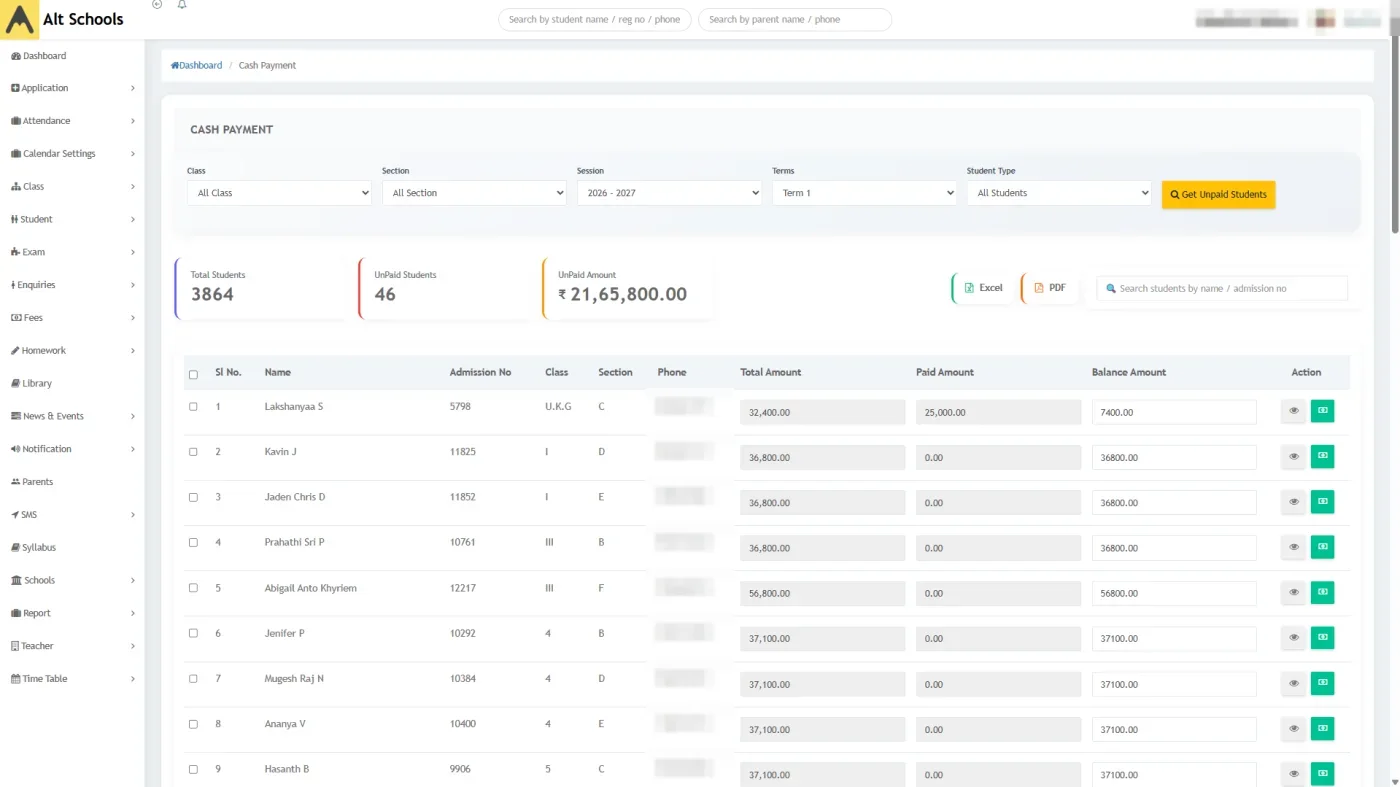Viewport: 1400px width, 787px height.
Task: Tick the checkbox for Jenifer P
Action: [193, 633]
